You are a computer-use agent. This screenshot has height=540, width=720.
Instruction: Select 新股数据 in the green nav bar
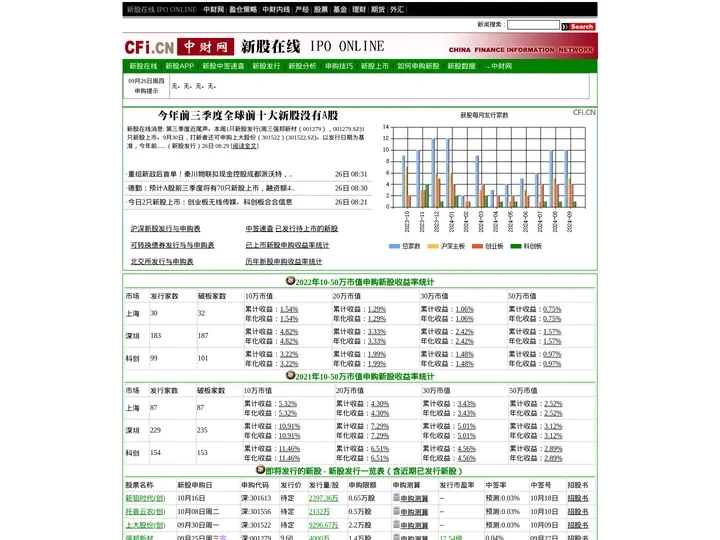click(461, 66)
